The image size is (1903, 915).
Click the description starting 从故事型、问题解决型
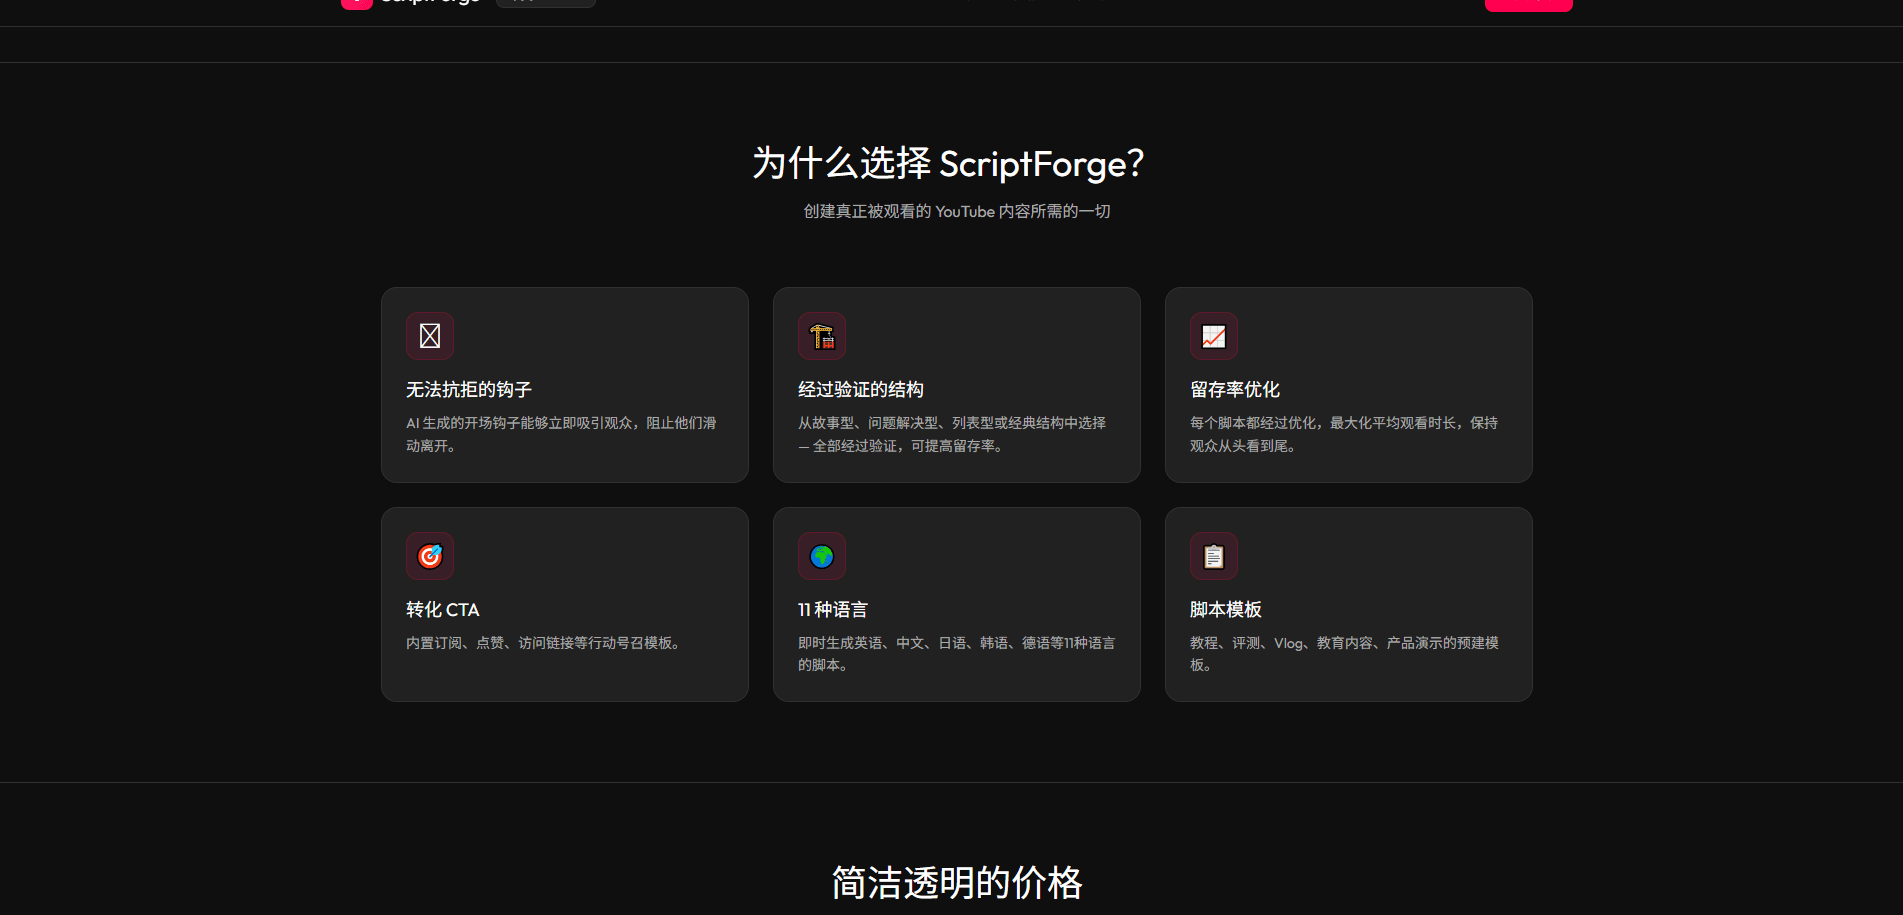pos(952,434)
